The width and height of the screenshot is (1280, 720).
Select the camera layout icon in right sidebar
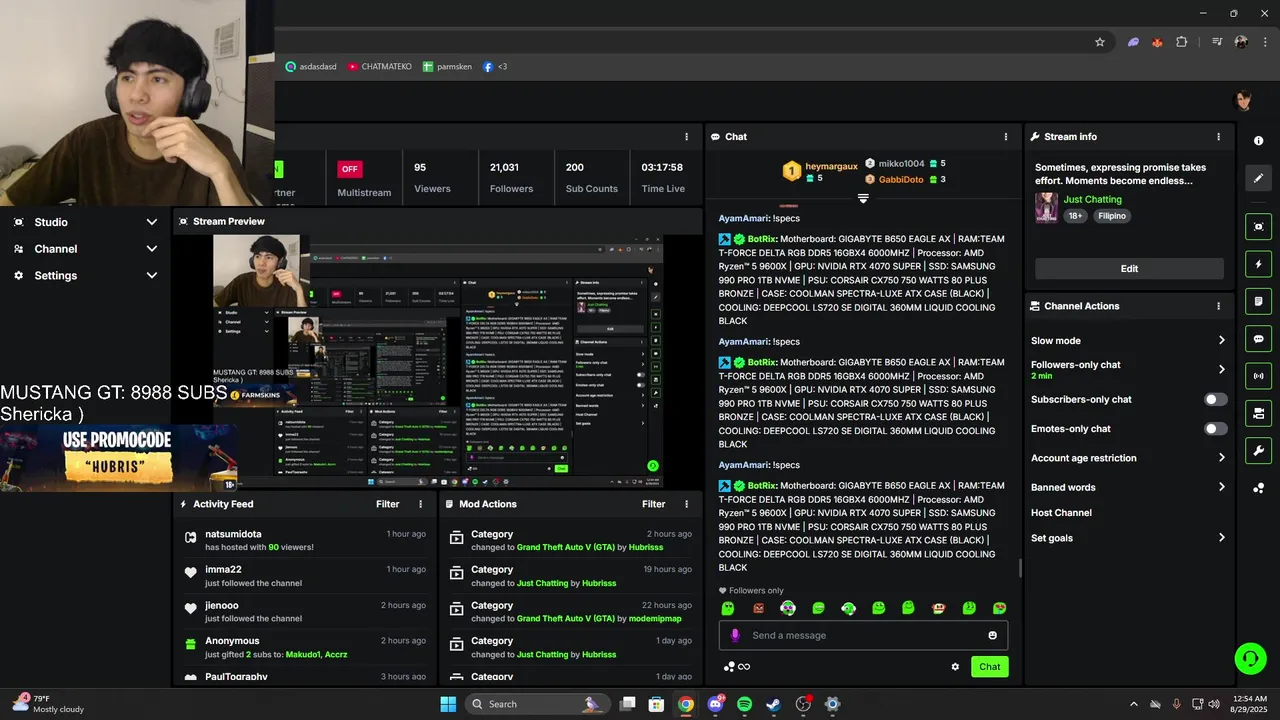(1259, 413)
